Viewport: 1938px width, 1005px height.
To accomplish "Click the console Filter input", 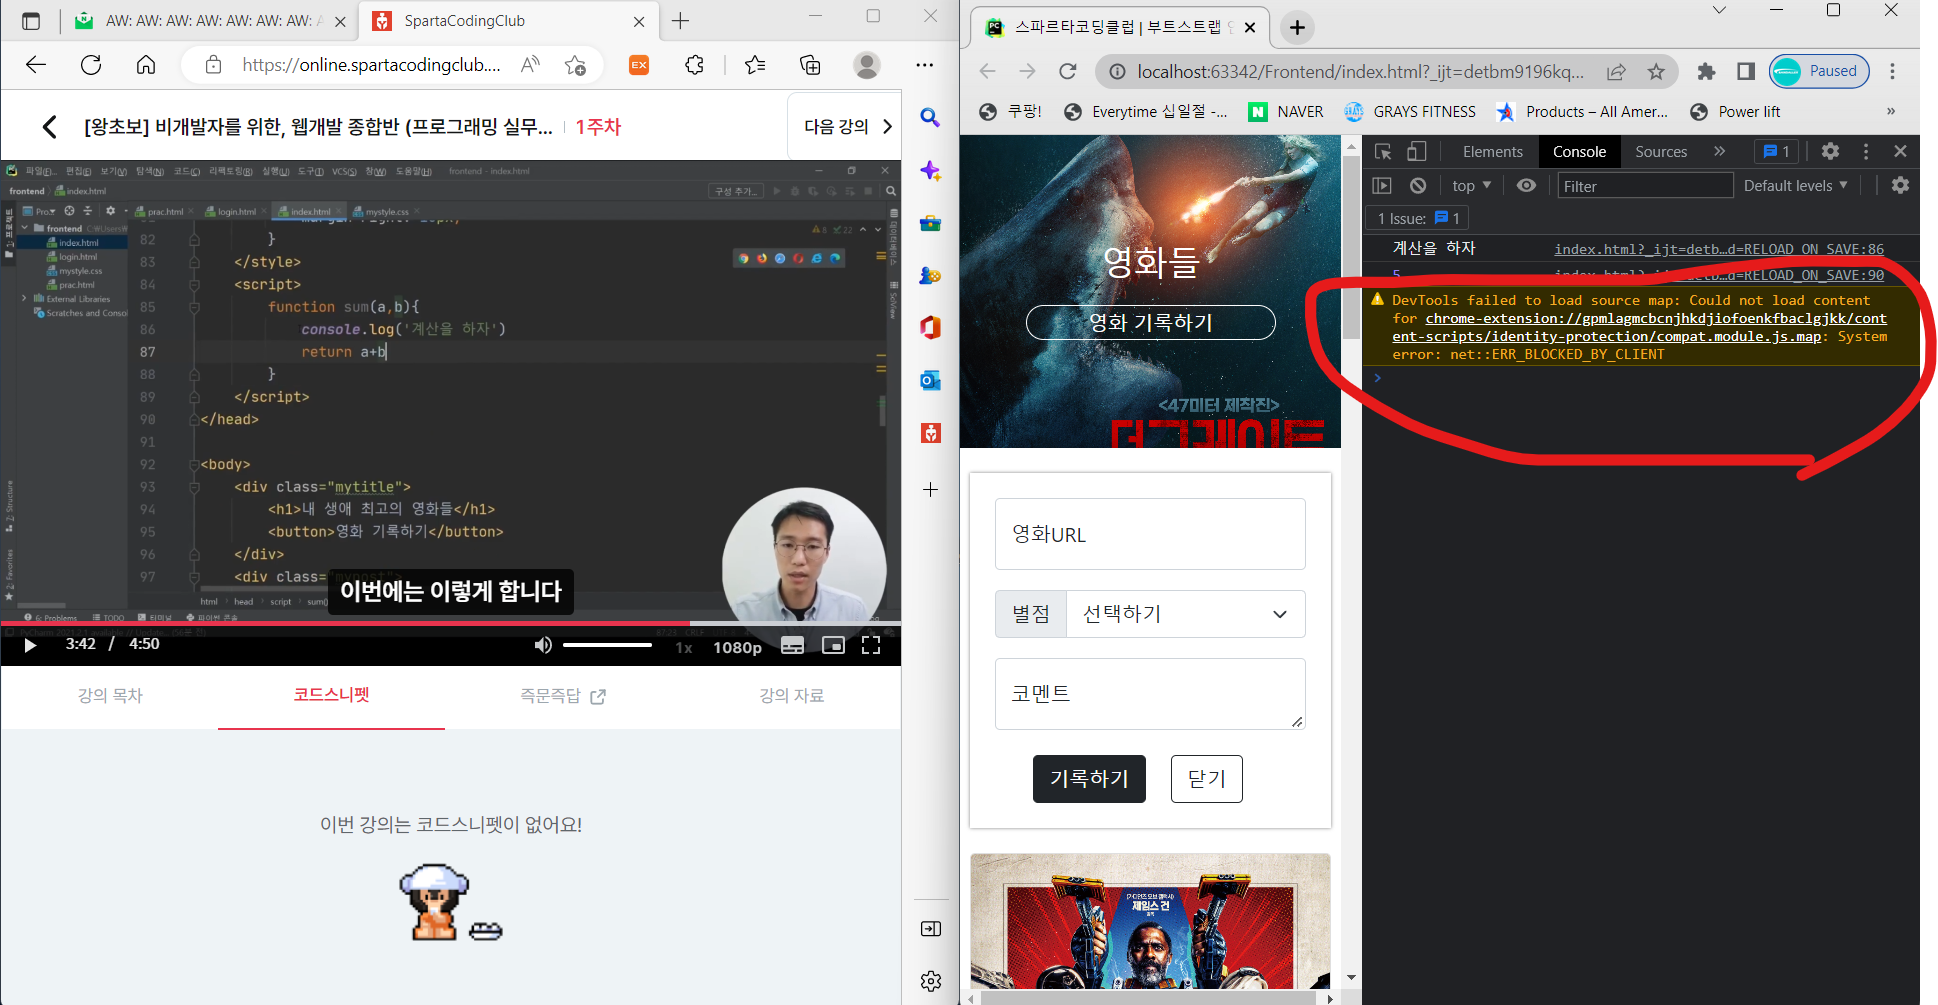I will (x=1645, y=186).
